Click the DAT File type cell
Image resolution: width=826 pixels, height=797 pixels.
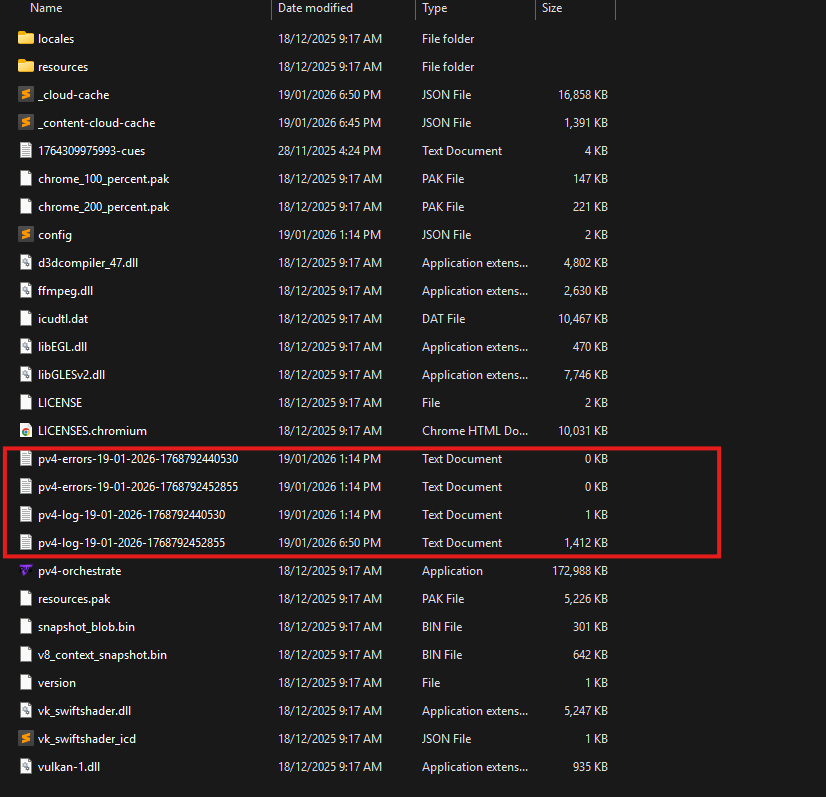coord(443,319)
